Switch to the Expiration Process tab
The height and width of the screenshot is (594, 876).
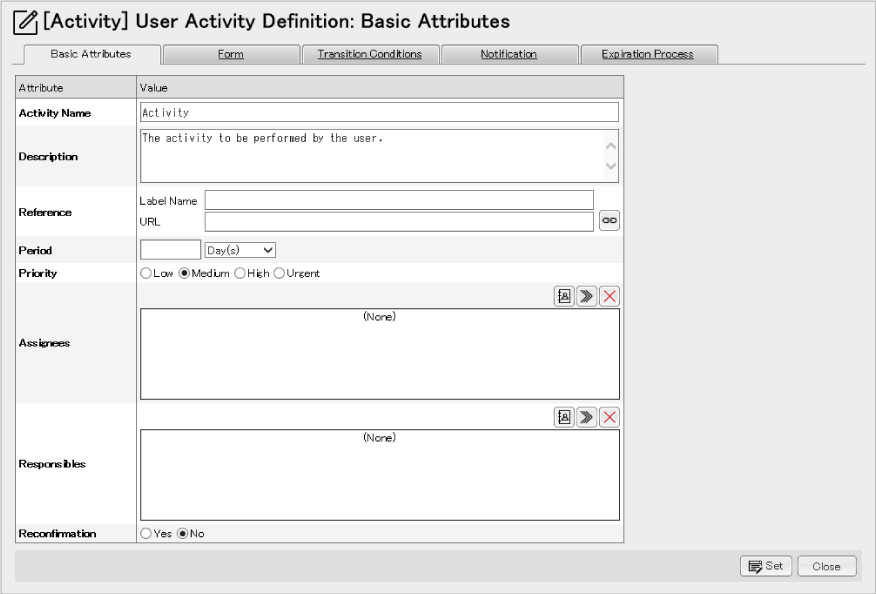point(649,54)
